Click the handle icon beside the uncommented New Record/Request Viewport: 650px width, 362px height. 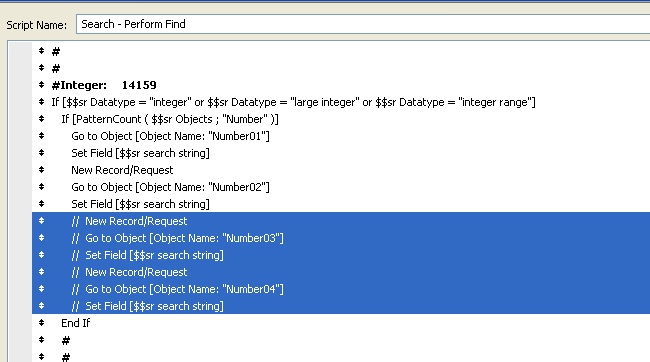pos(41,170)
